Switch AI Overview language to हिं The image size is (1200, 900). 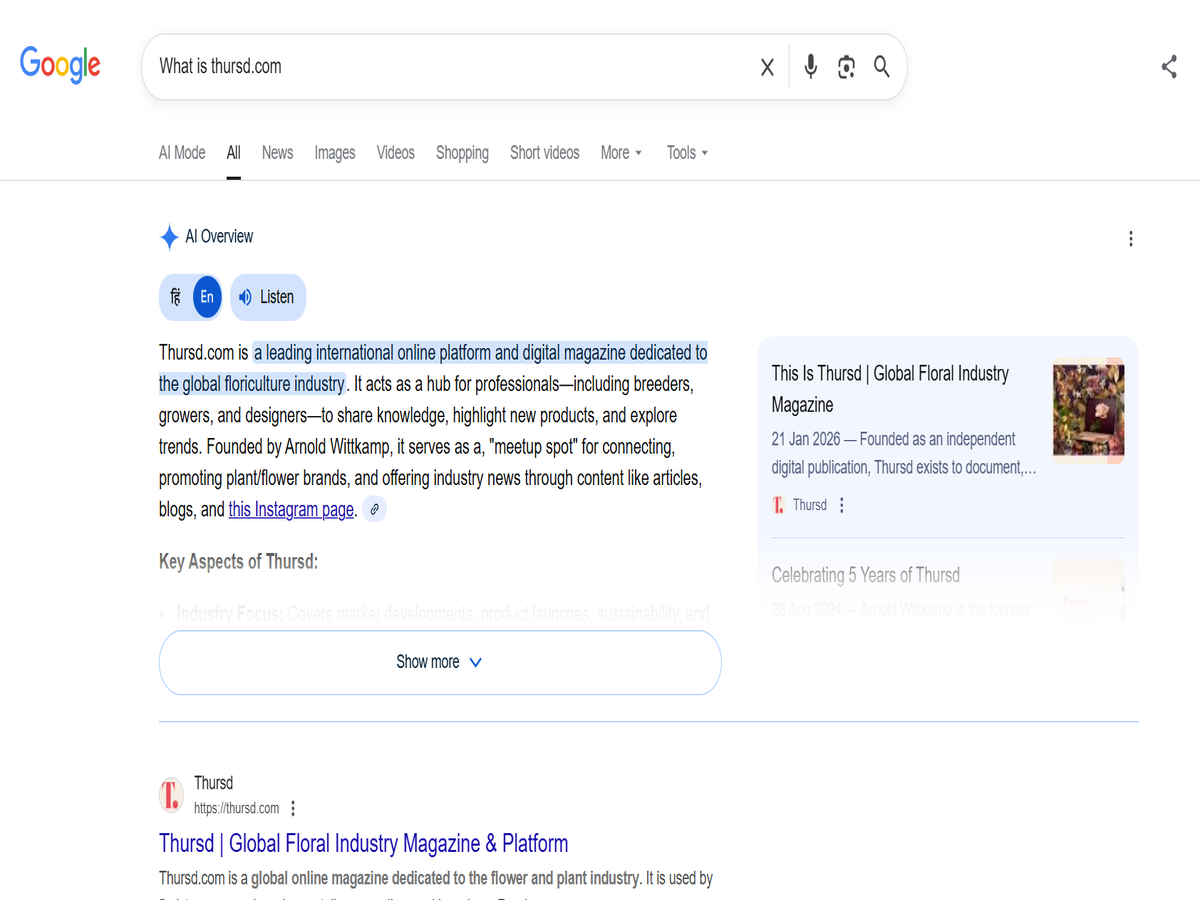point(175,297)
